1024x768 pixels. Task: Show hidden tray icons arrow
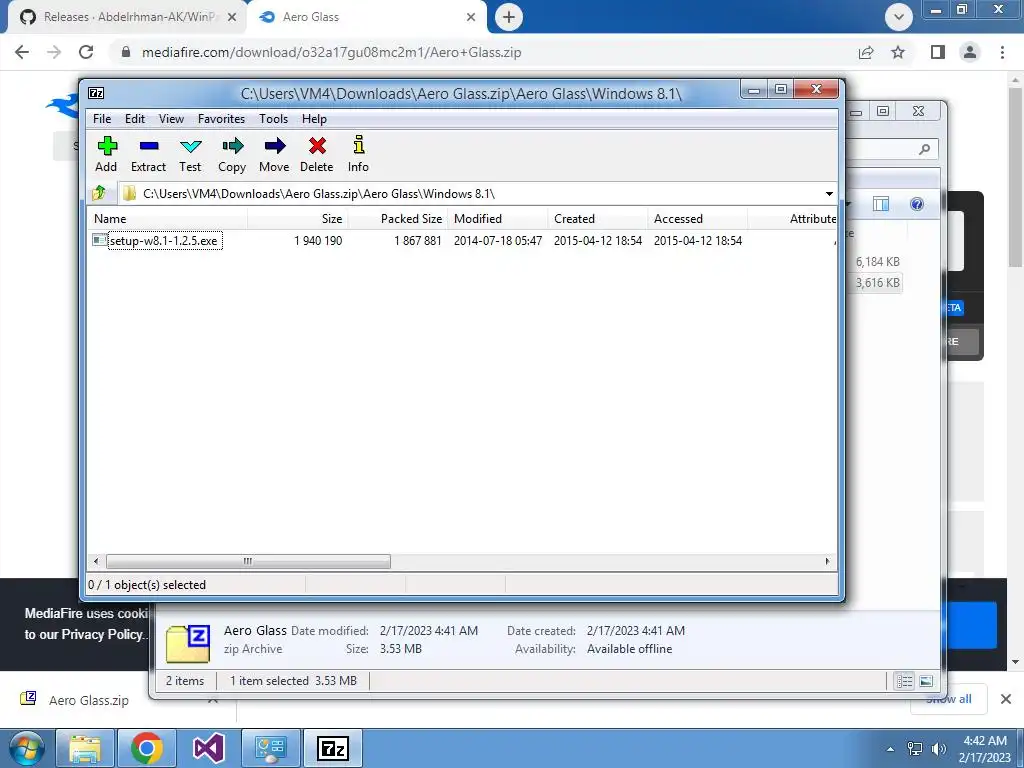click(x=890, y=749)
